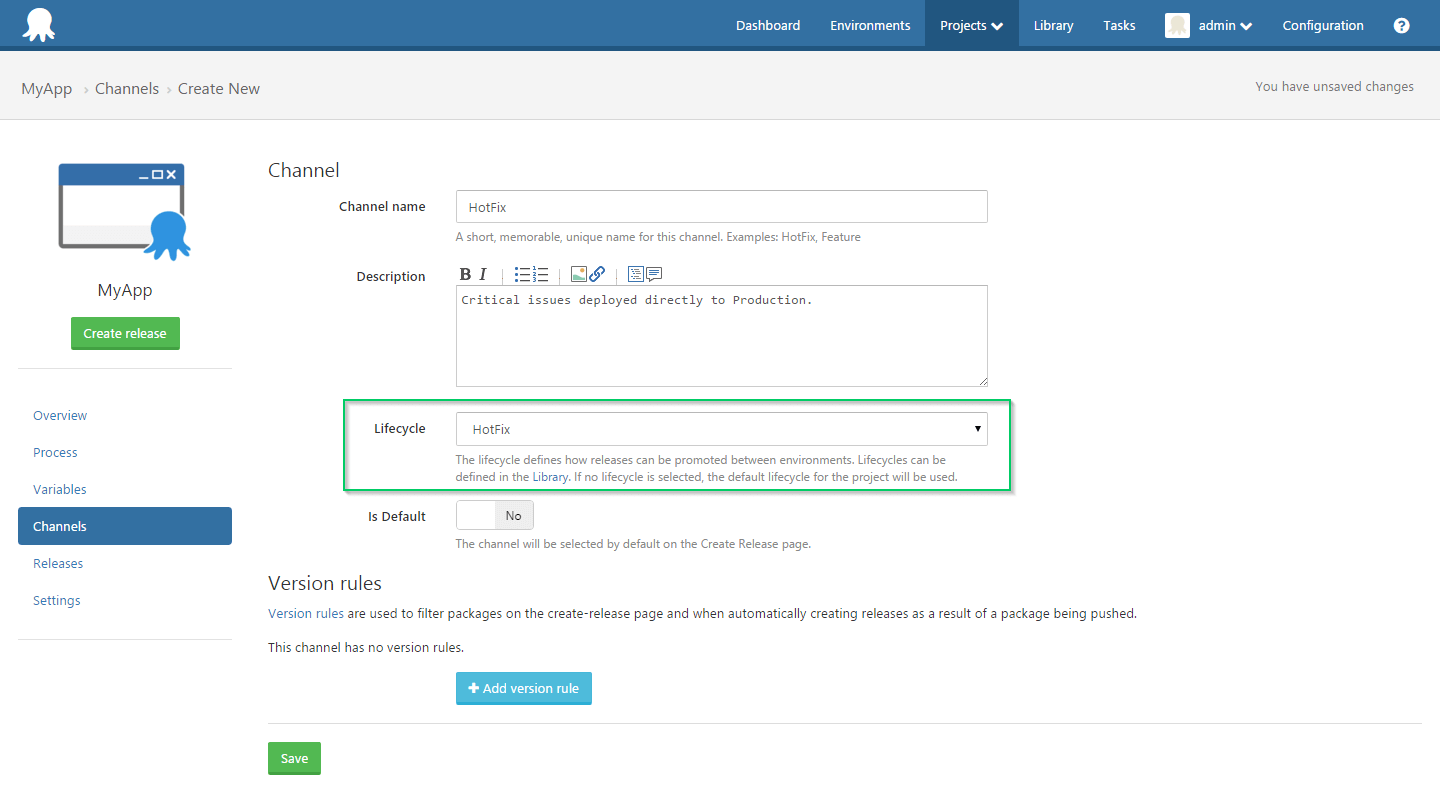Expand the admin user menu
Screen dimensions: 1440x788
(1209, 26)
